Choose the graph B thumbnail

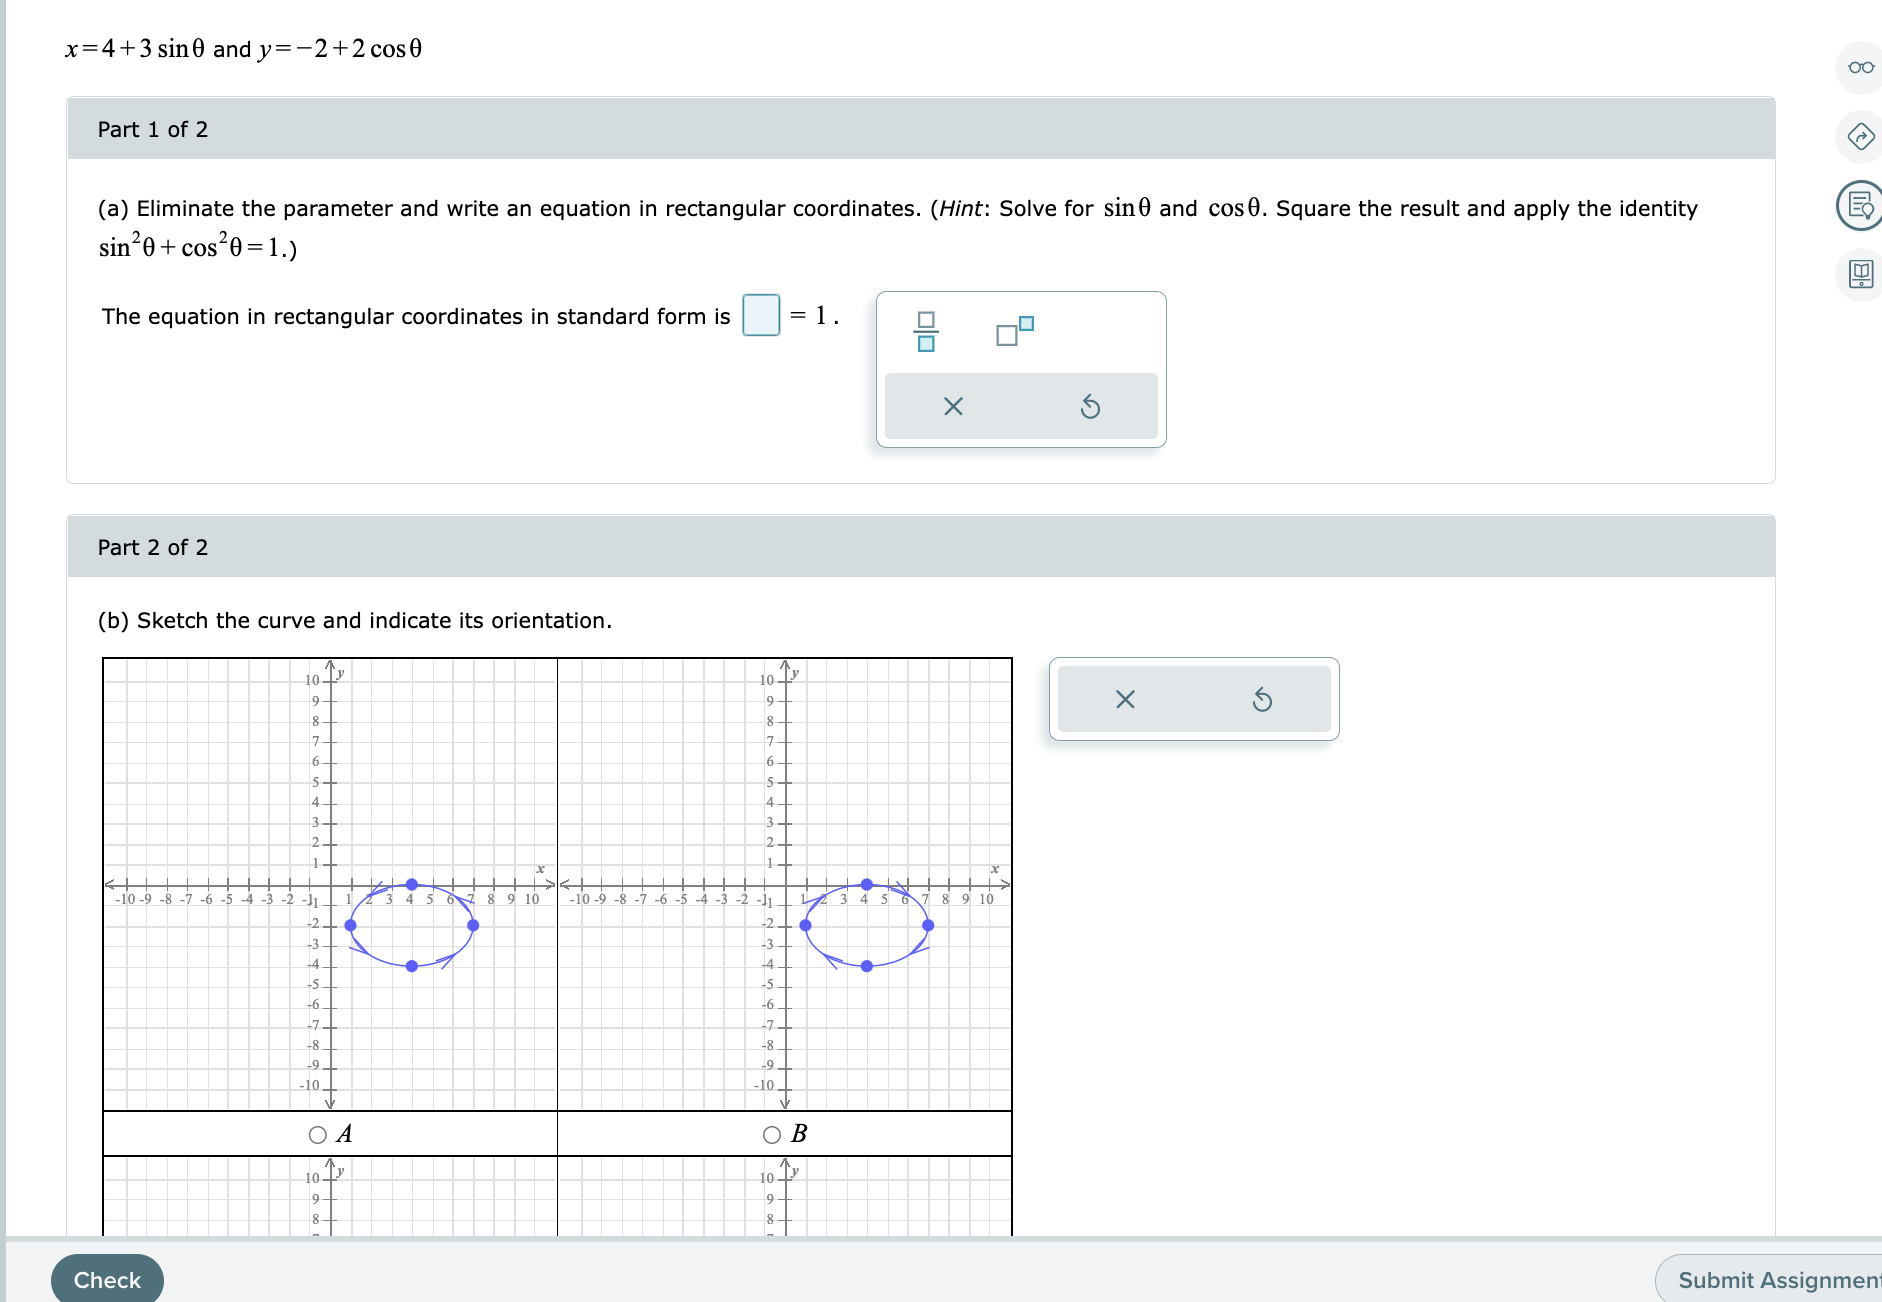785,884
